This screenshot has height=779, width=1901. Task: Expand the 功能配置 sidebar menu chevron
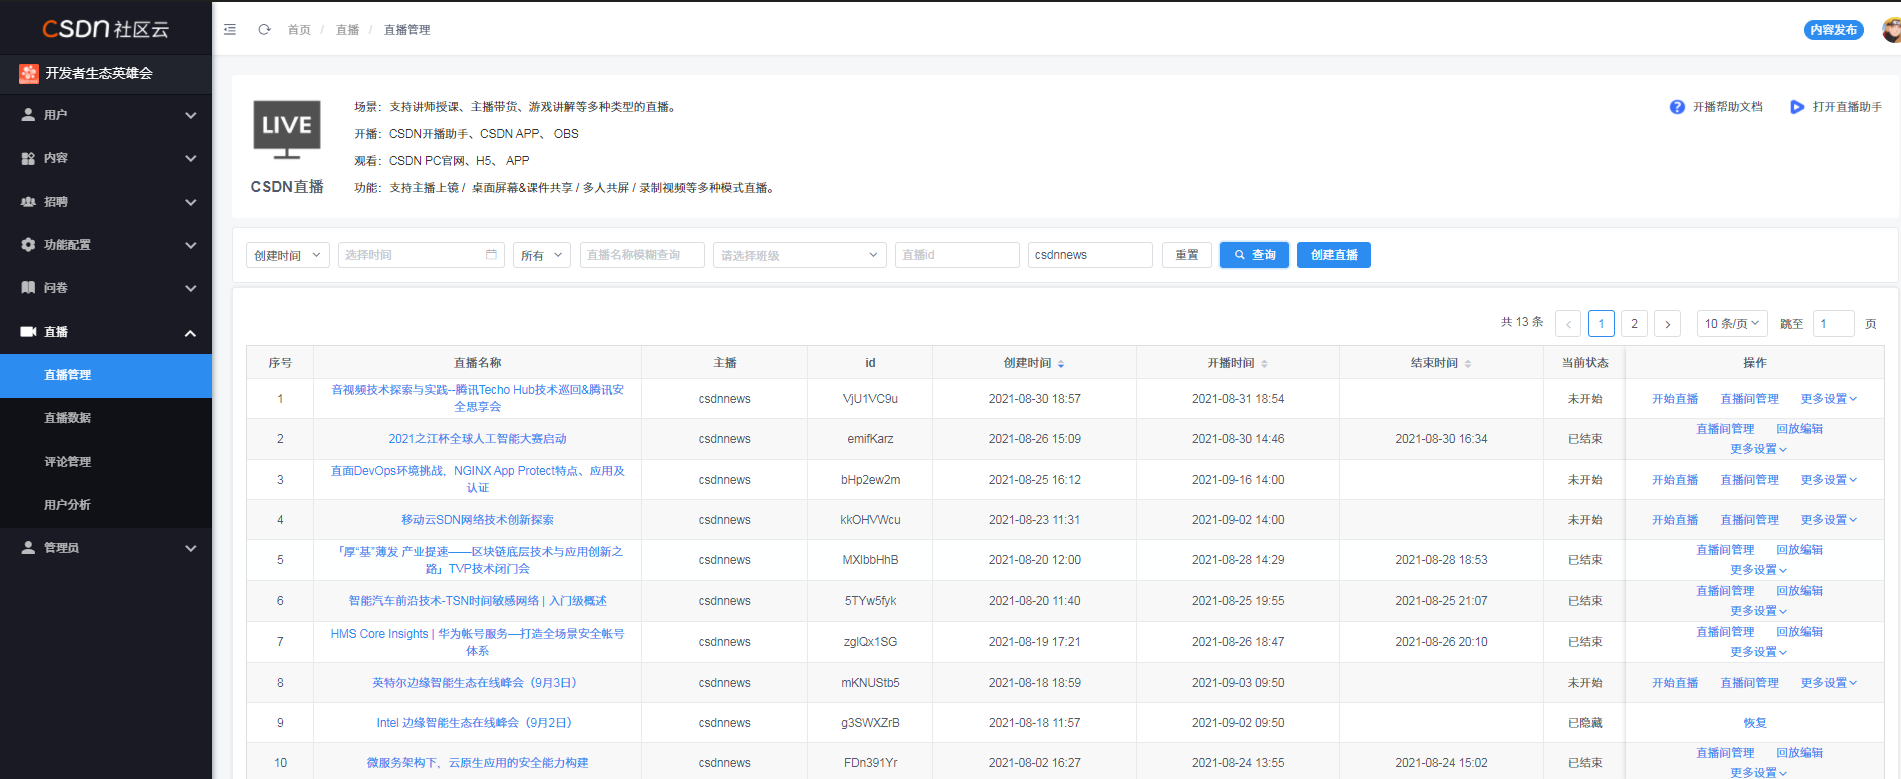click(x=190, y=245)
